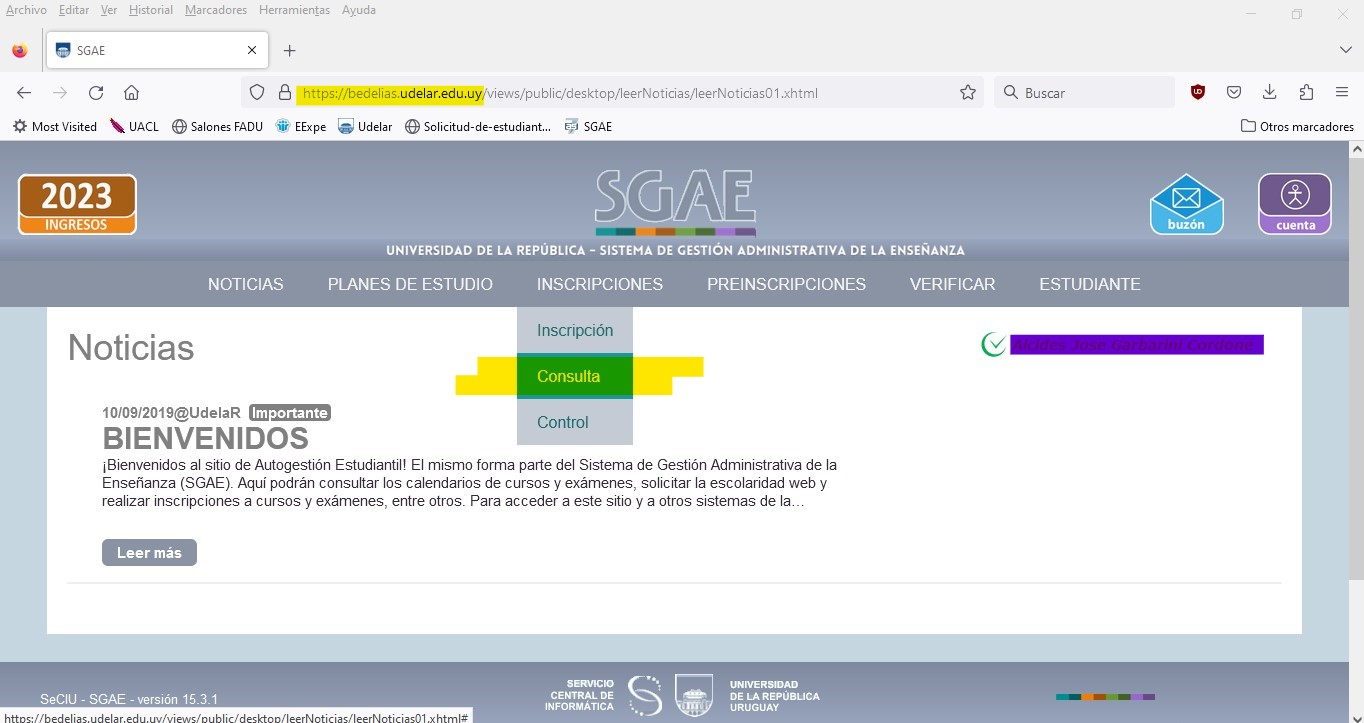The width and height of the screenshot is (1364, 723).
Task: Click the Leer más button
Action: click(149, 552)
